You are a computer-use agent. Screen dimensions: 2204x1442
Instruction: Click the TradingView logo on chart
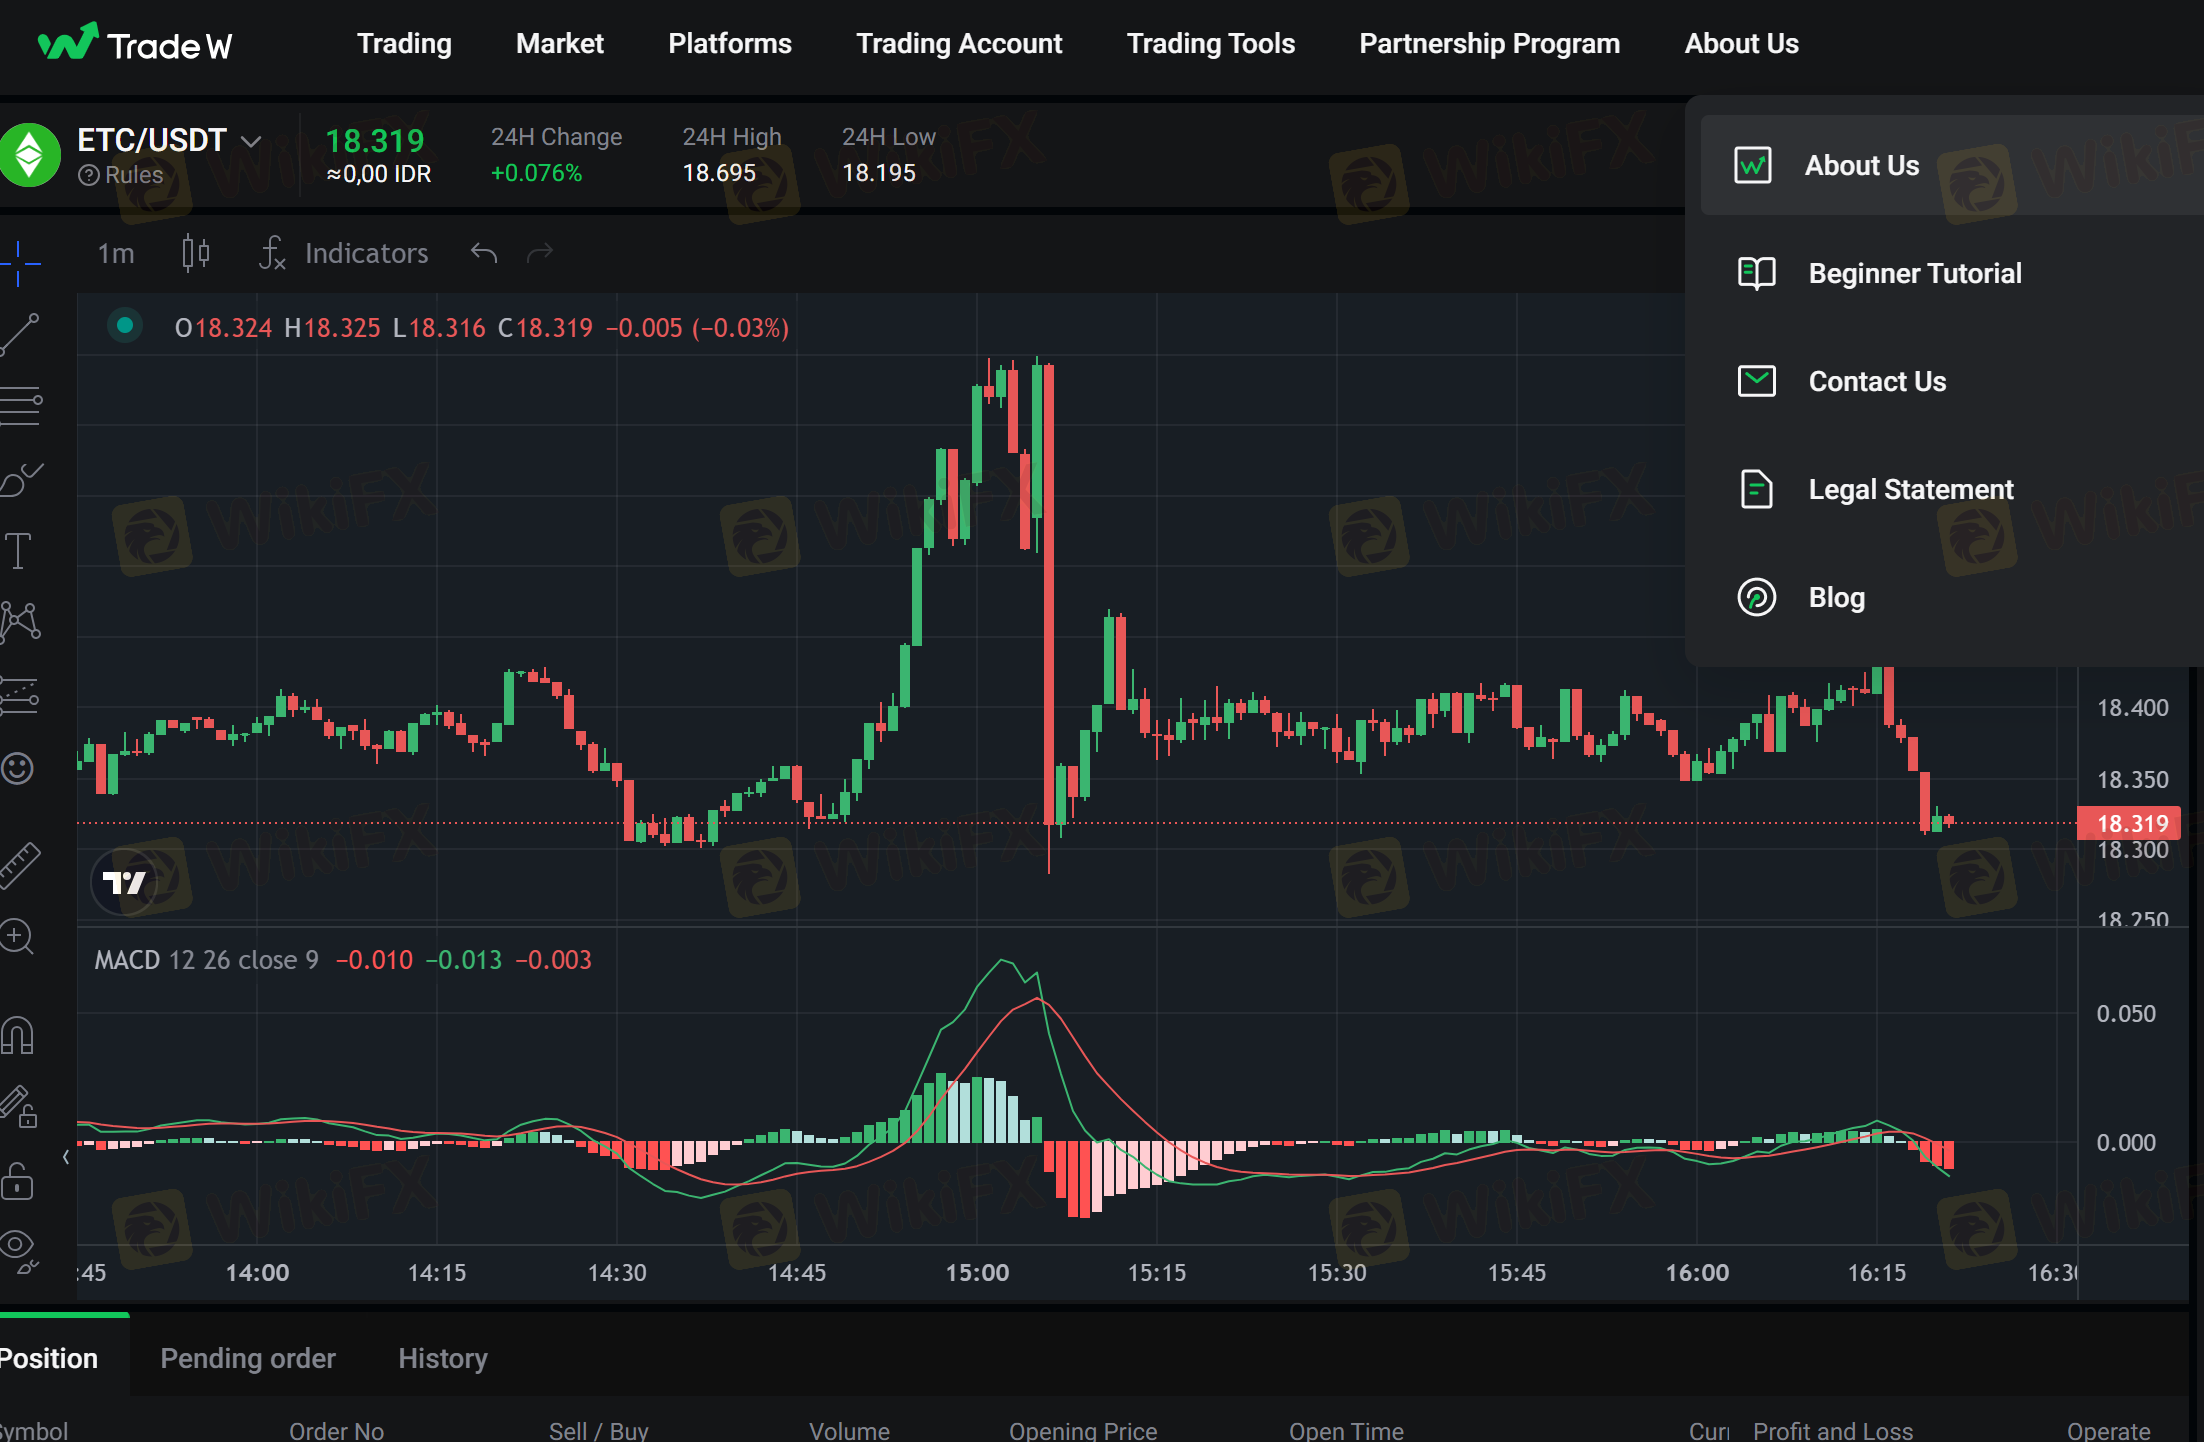(x=124, y=882)
